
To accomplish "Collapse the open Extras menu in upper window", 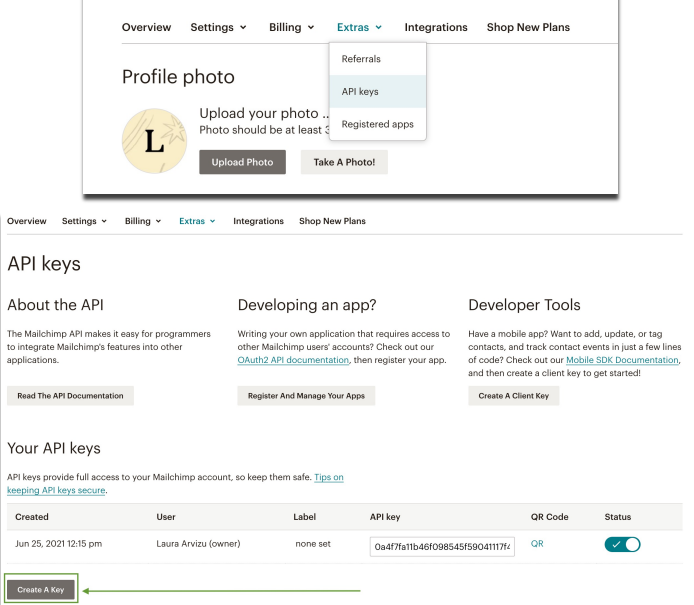I will click(x=359, y=27).
